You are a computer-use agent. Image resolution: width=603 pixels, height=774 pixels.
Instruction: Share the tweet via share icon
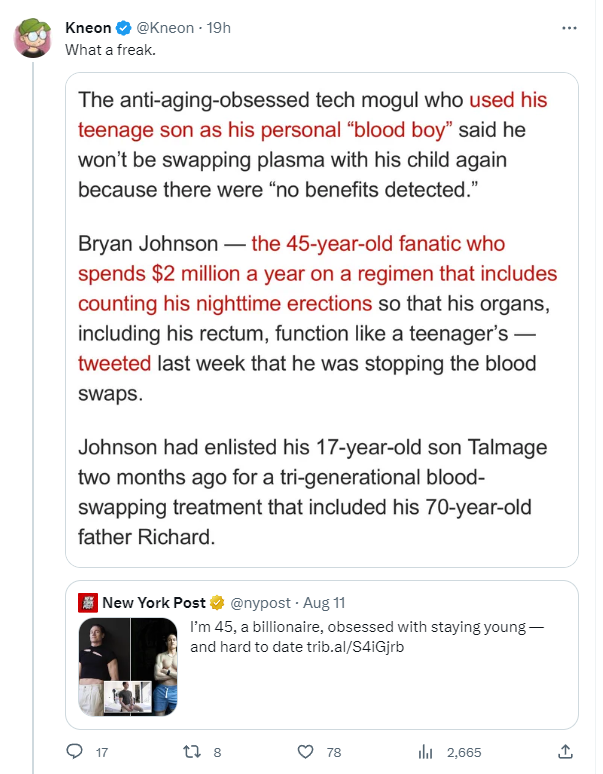click(x=565, y=751)
